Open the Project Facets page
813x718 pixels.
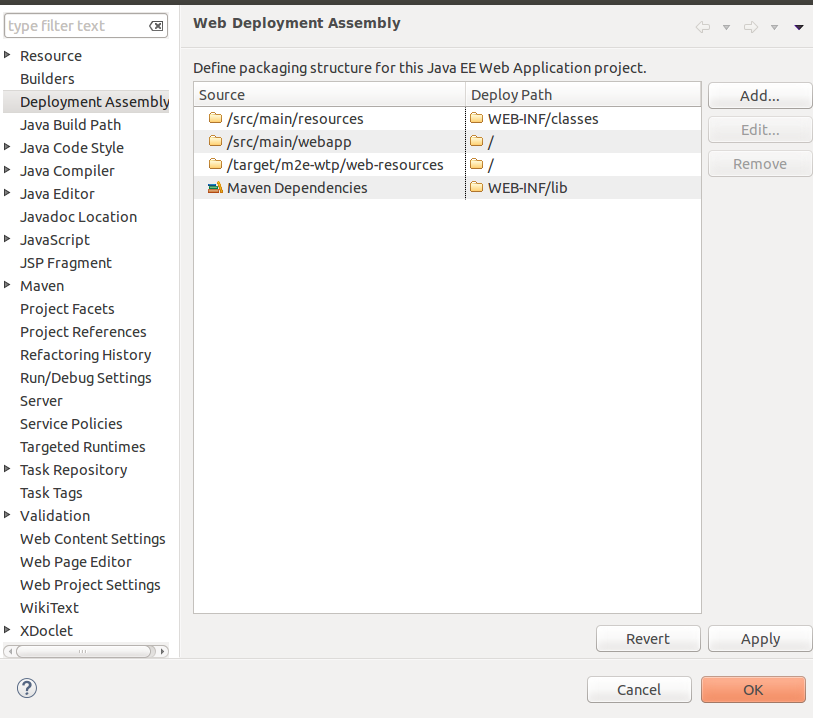[x=67, y=309]
